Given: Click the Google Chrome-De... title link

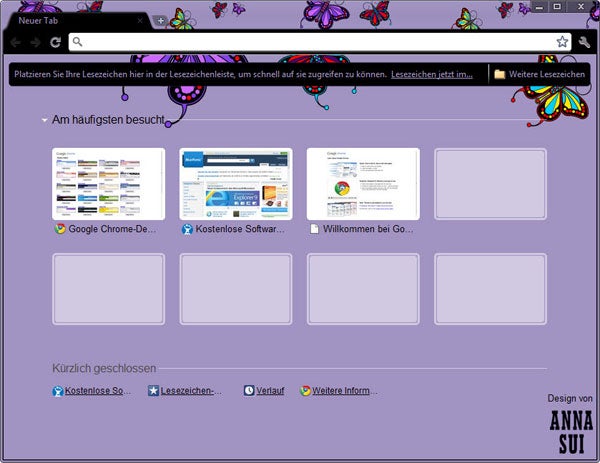Looking at the screenshot, I should click(112, 229).
